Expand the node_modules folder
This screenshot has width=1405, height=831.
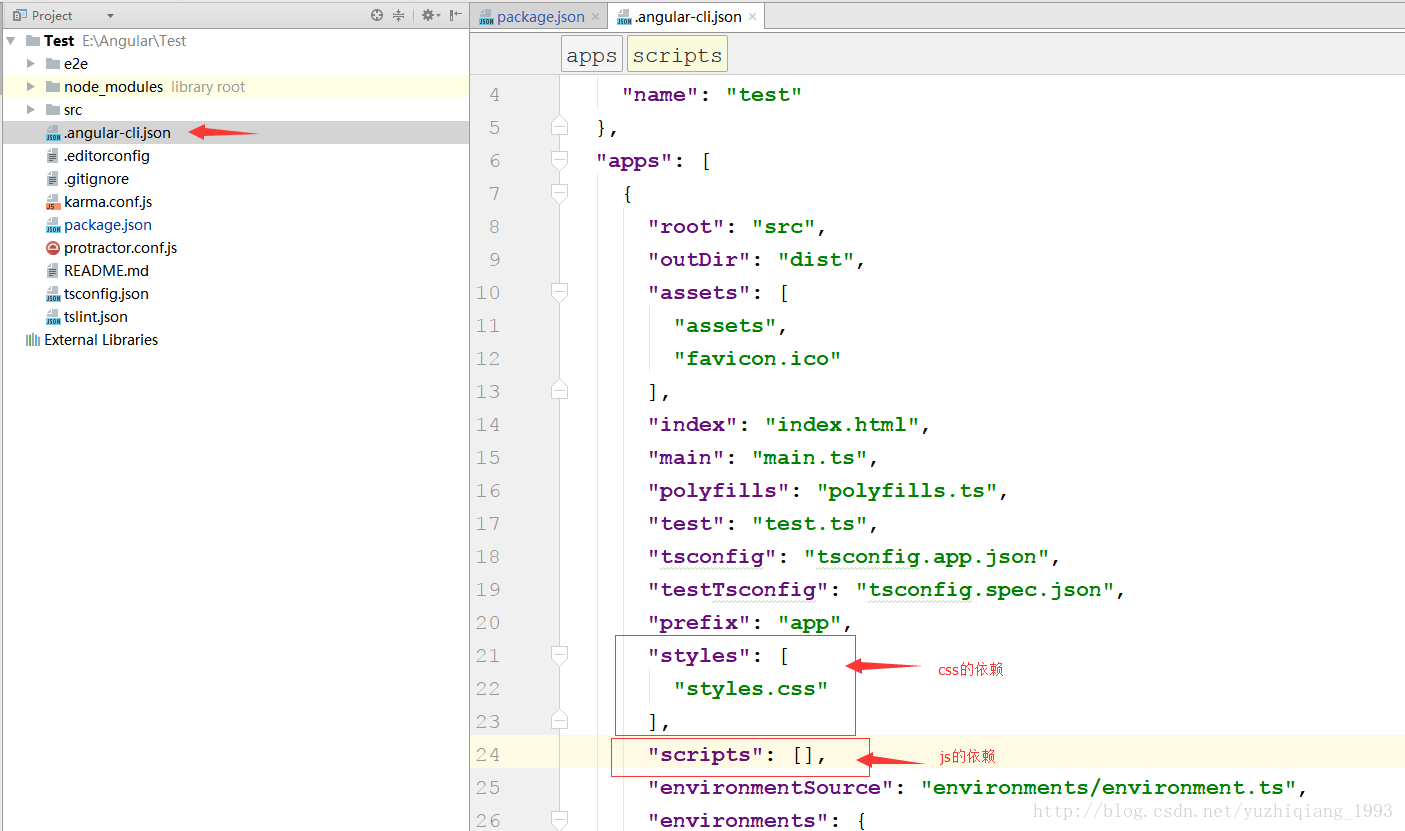pos(31,86)
